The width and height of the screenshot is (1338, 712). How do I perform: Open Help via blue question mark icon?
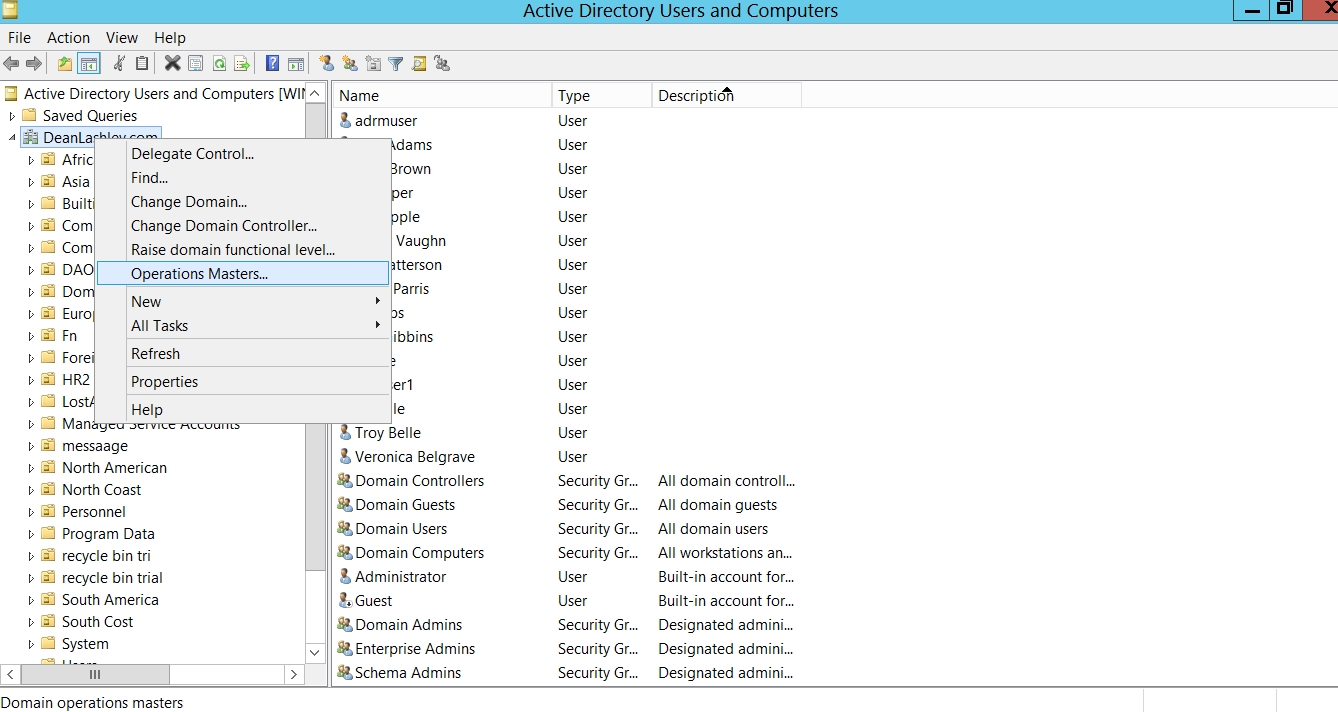(272, 64)
